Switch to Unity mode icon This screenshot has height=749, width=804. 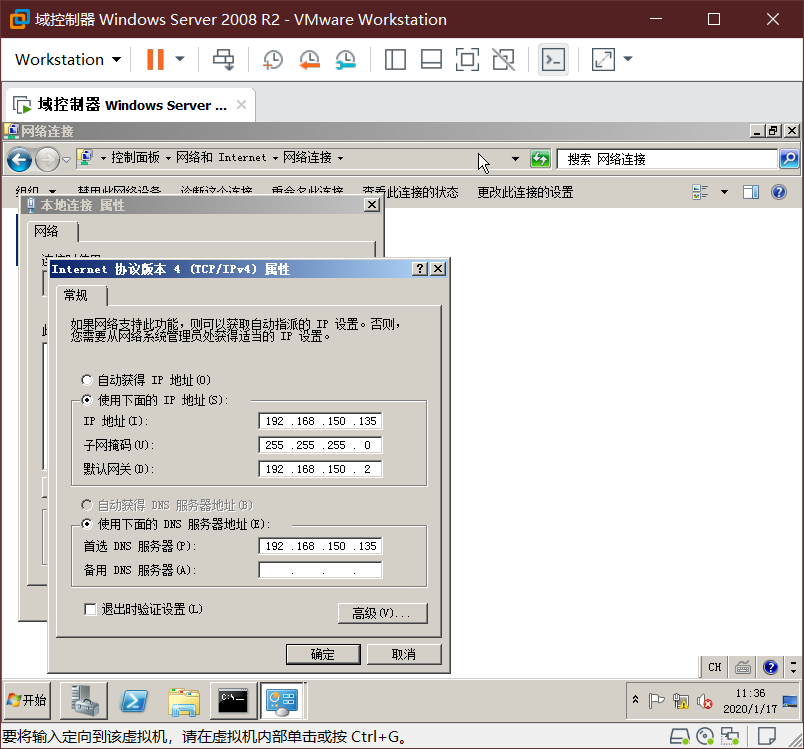point(504,59)
